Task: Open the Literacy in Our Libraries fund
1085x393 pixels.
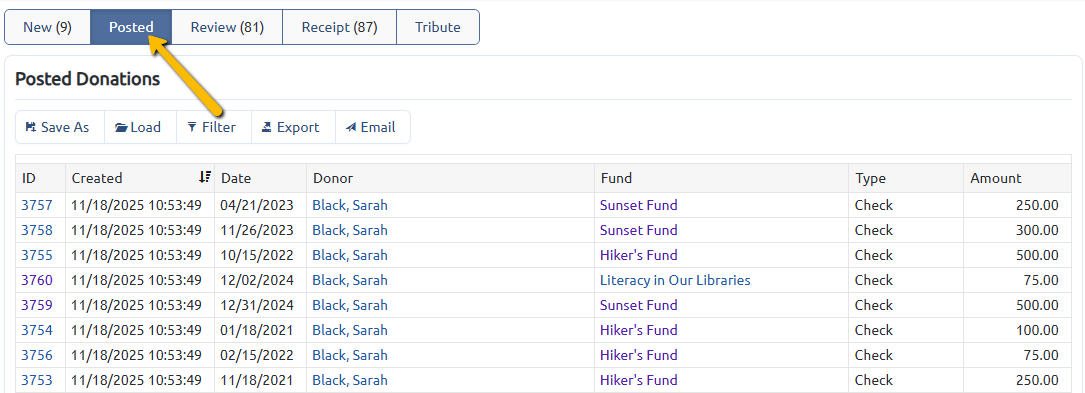Action: coord(675,280)
